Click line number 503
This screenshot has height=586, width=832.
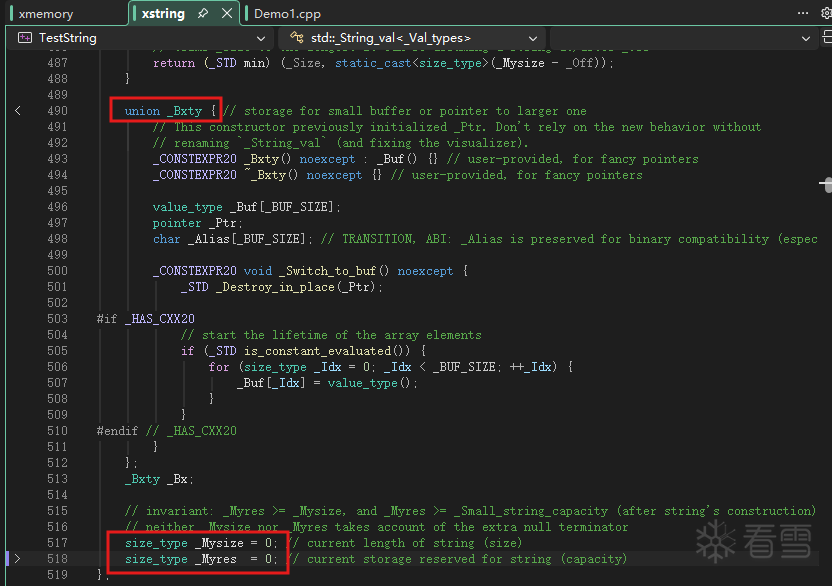[x=57, y=318]
